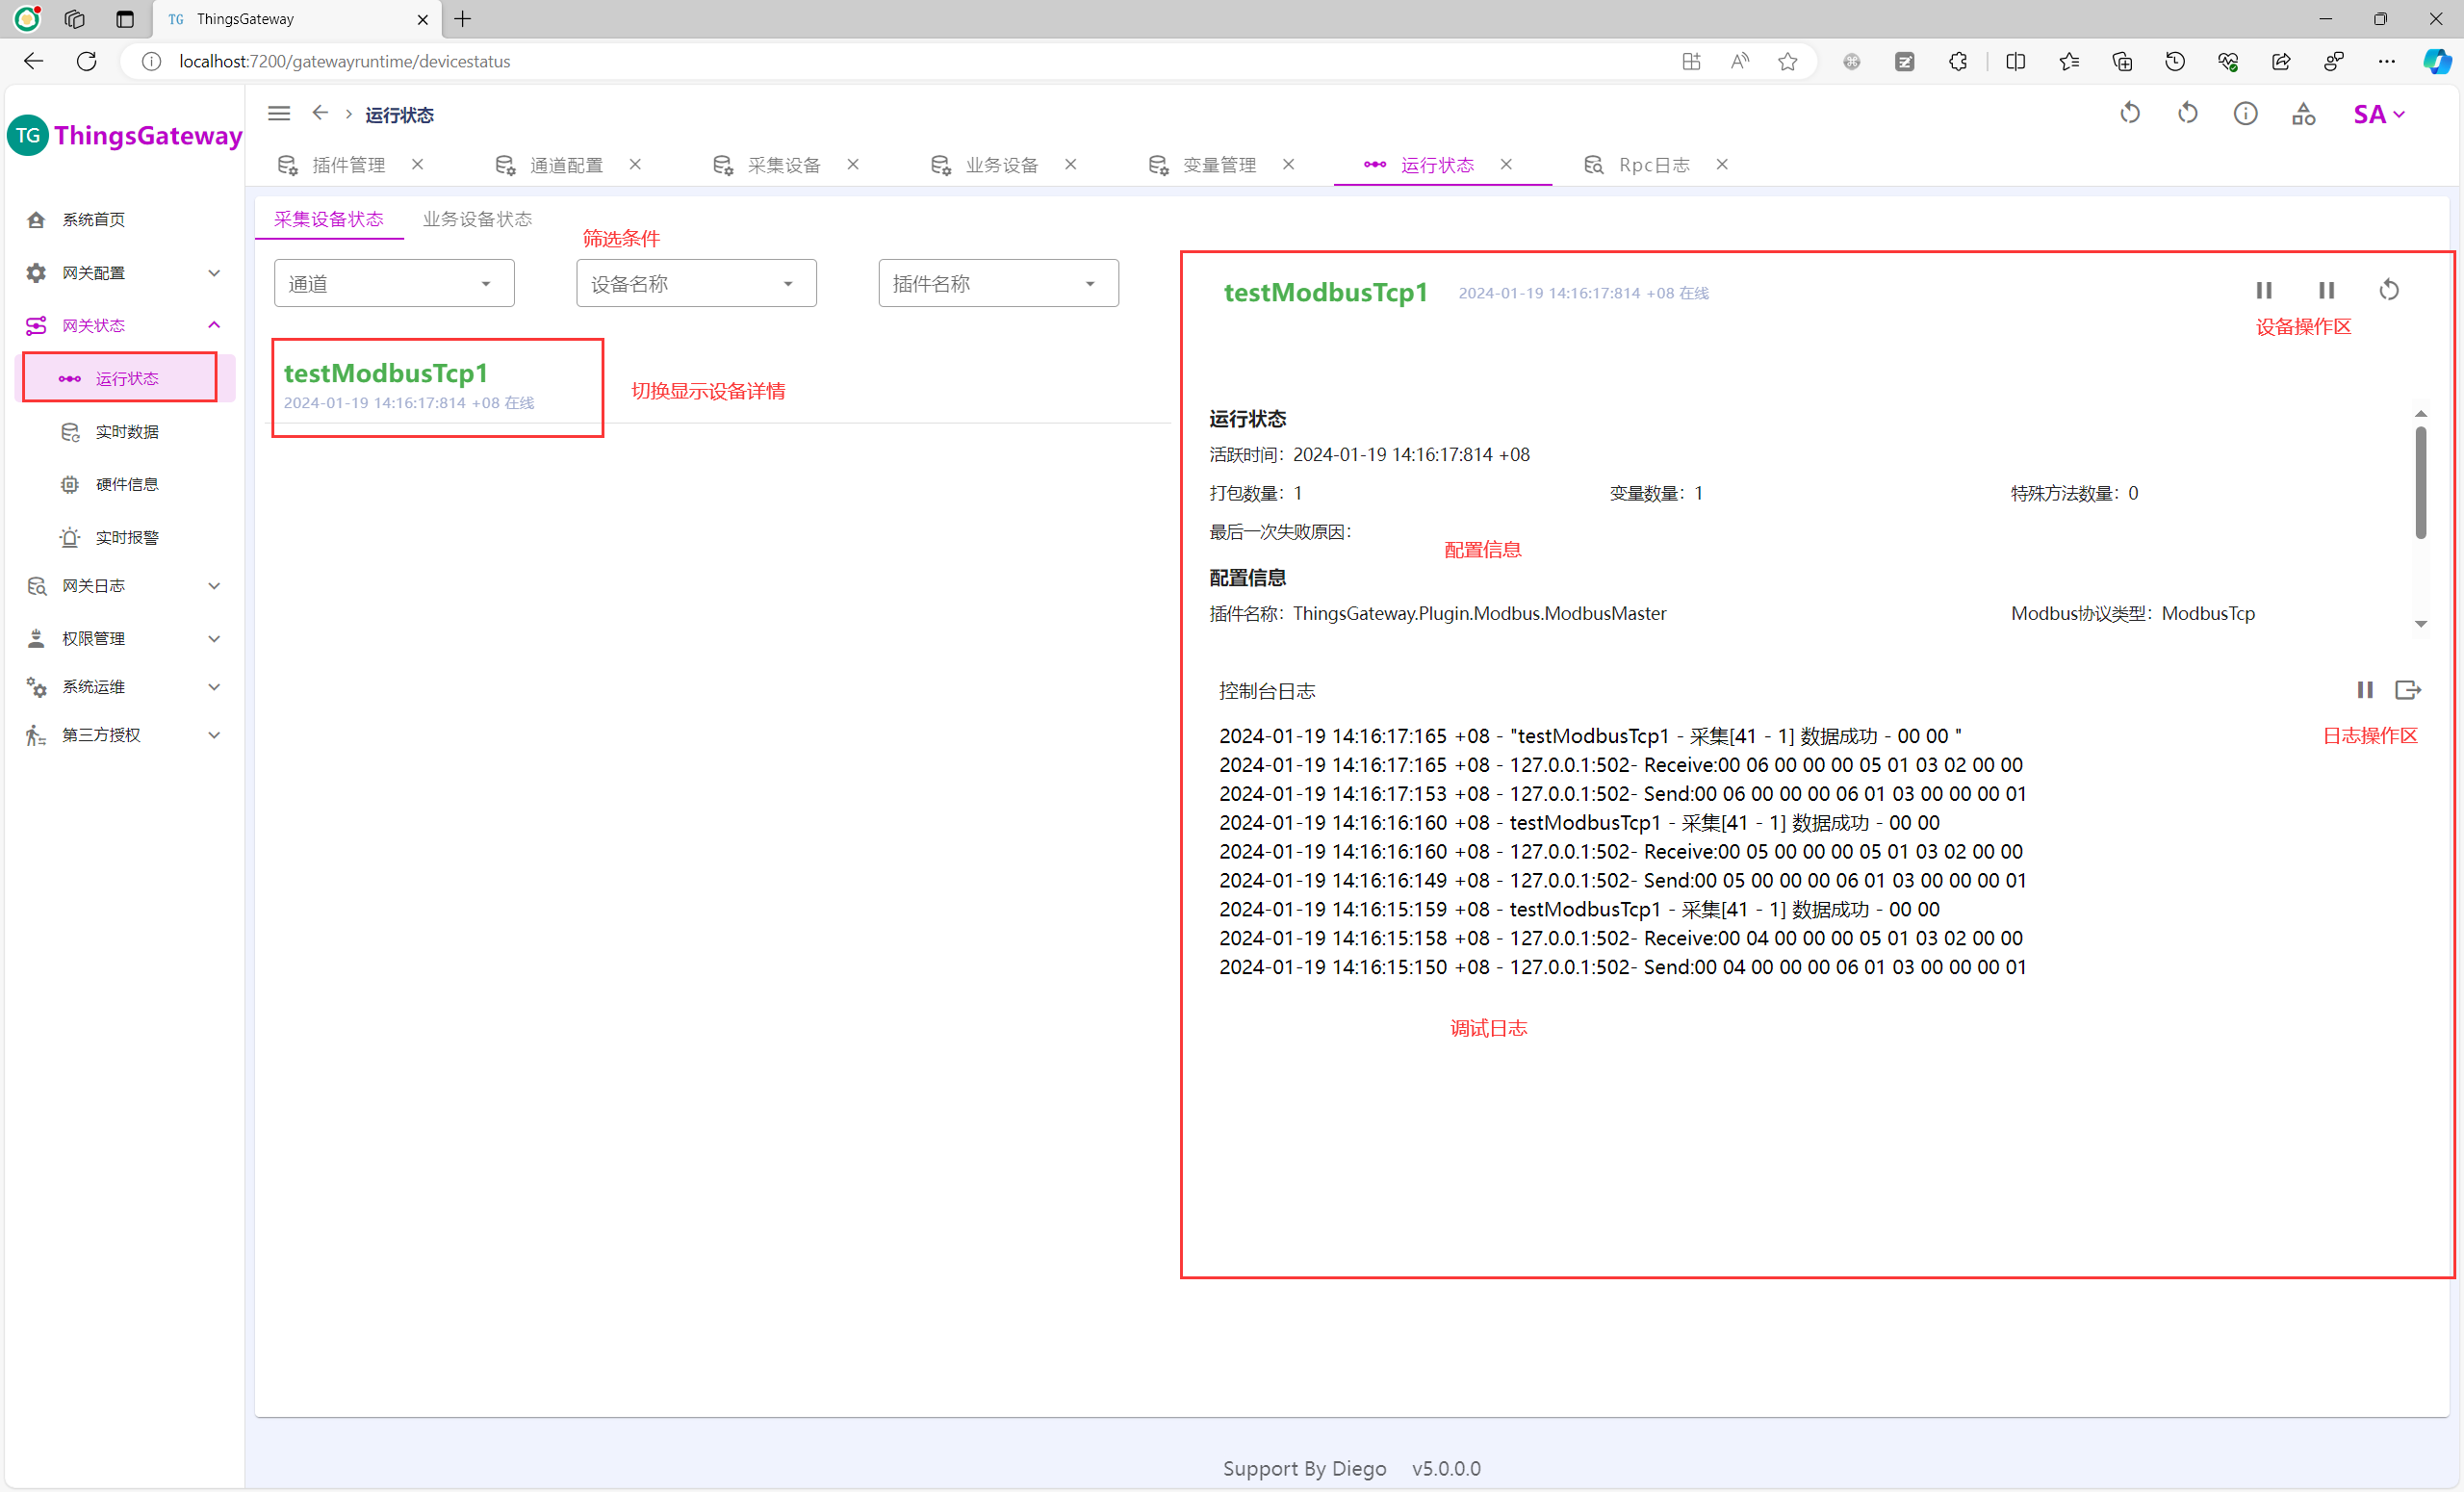2464x1492 pixels.
Task: Pause the console log output
Action: pos(2365,690)
